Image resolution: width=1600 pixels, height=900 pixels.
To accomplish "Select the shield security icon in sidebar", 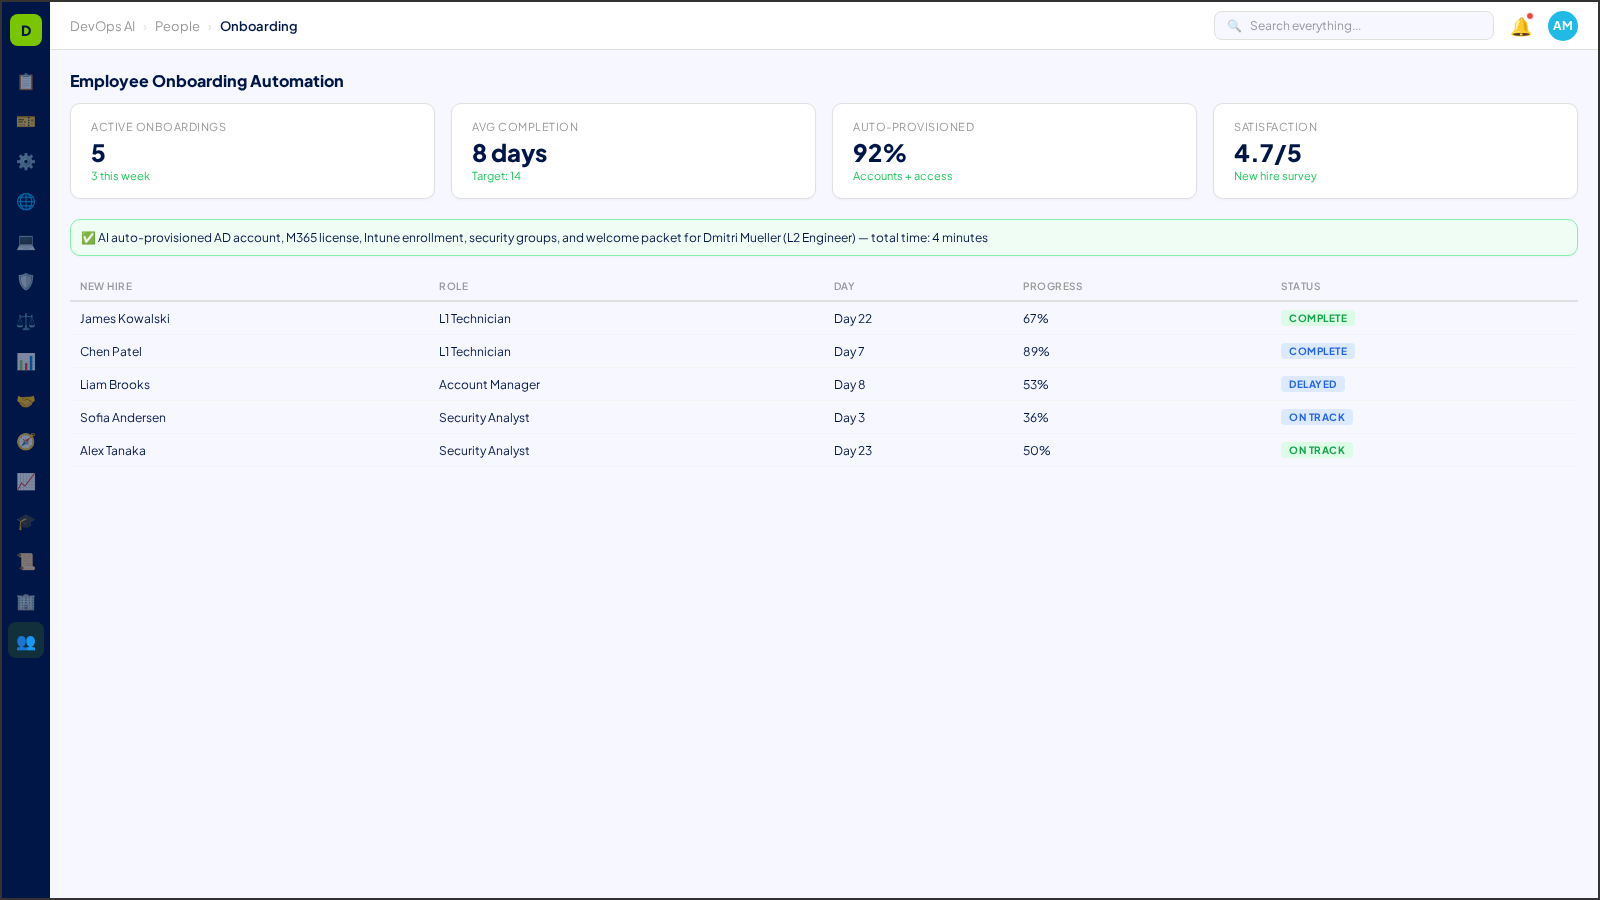I will click(26, 282).
